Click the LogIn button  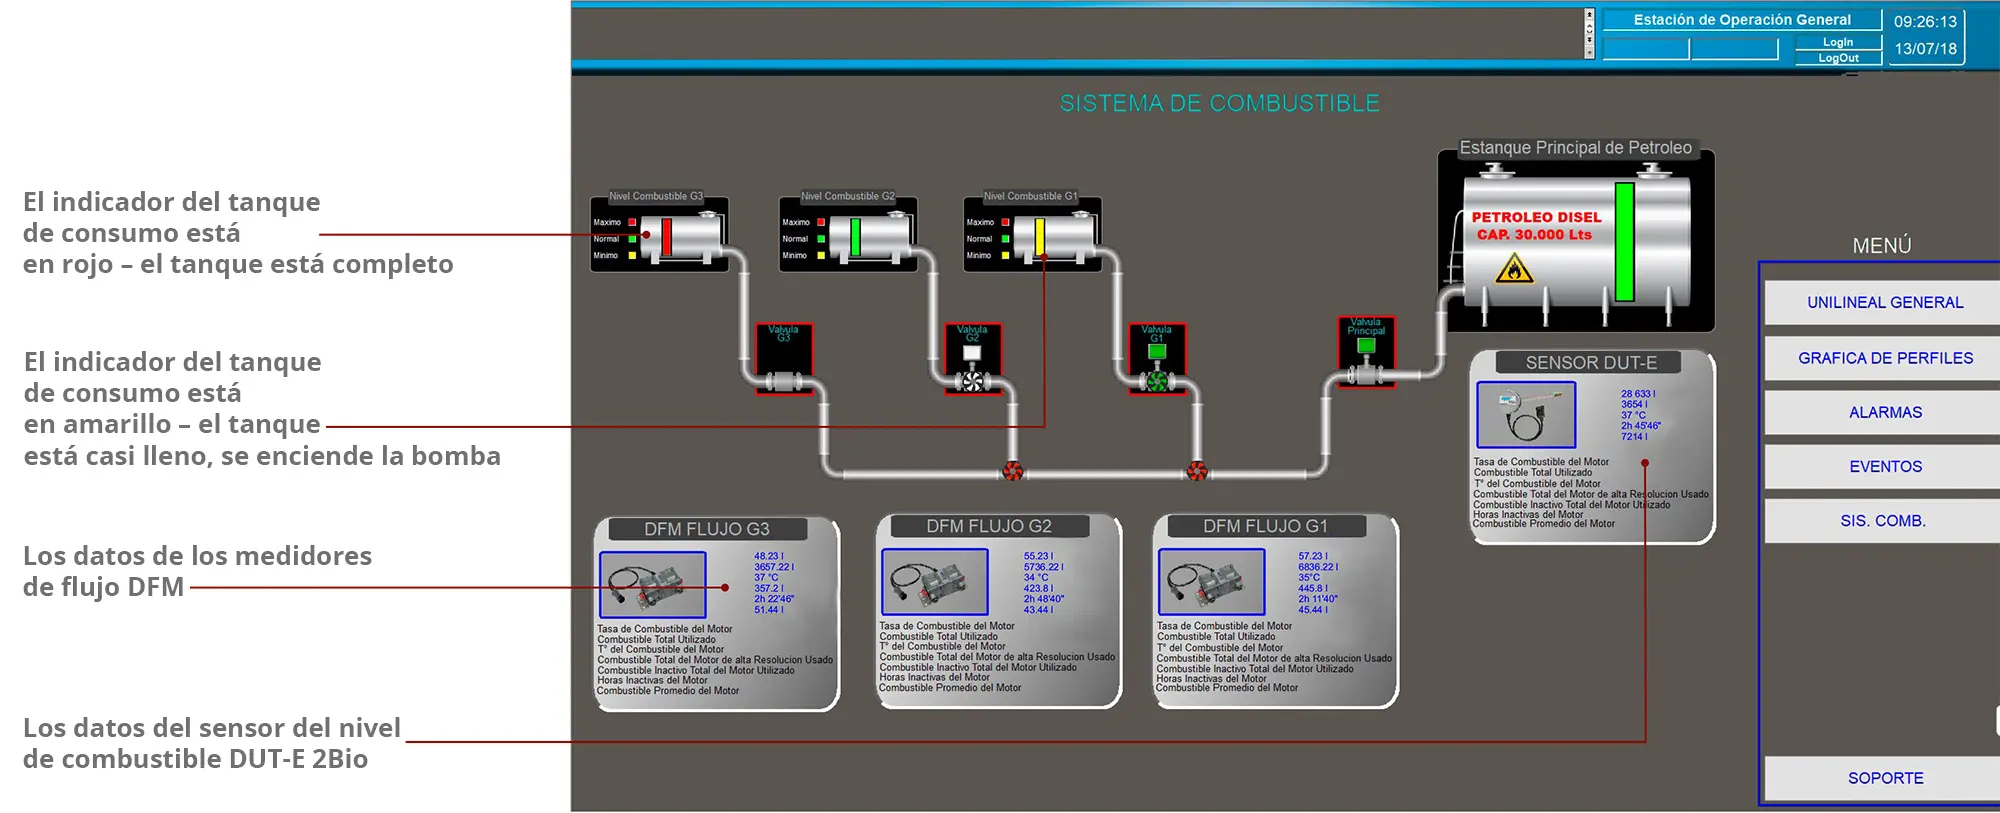coord(1838,42)
